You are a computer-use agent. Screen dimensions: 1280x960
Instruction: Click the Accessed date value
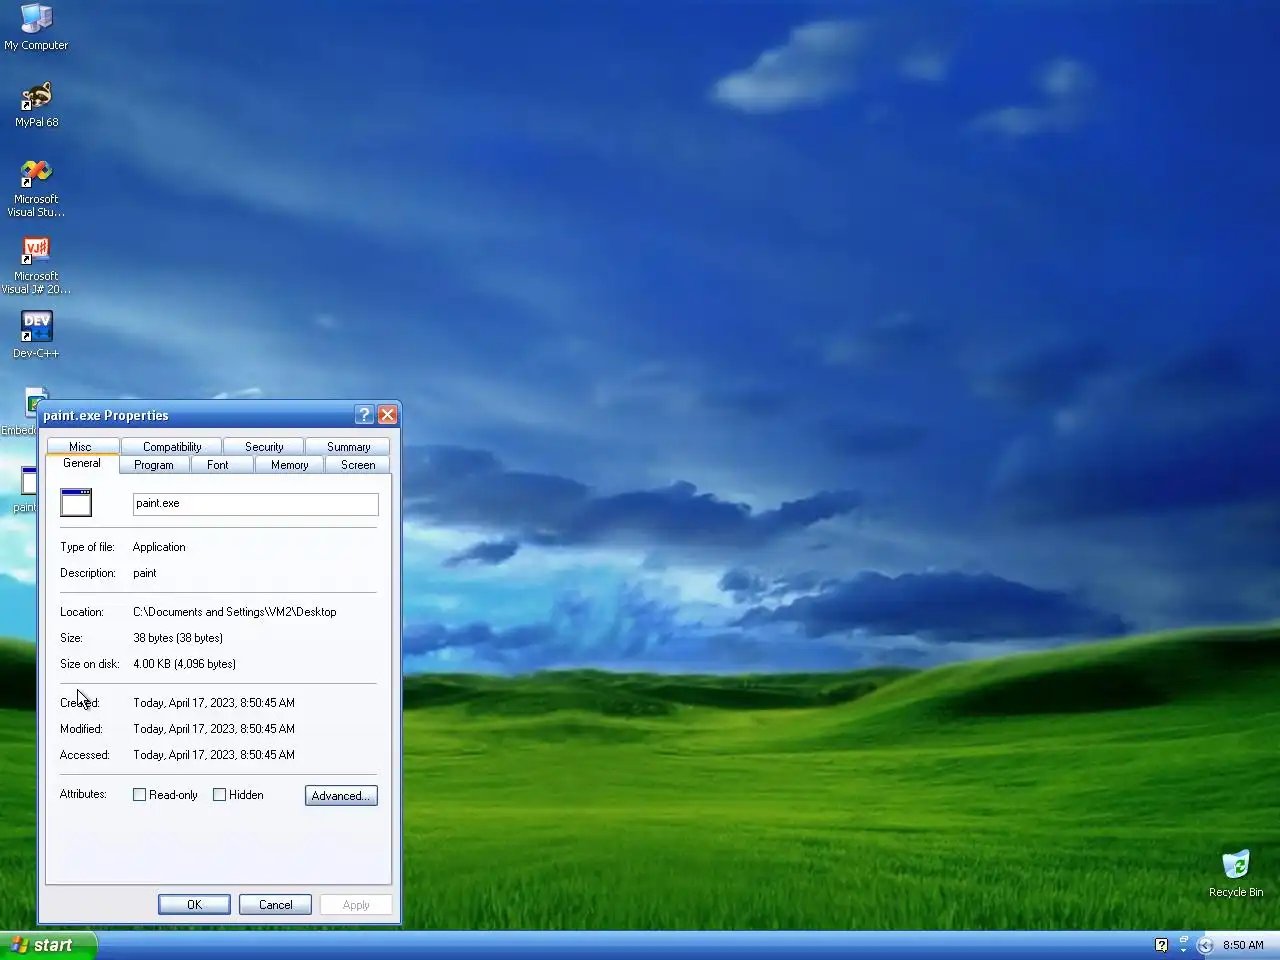tap(214, 755)
